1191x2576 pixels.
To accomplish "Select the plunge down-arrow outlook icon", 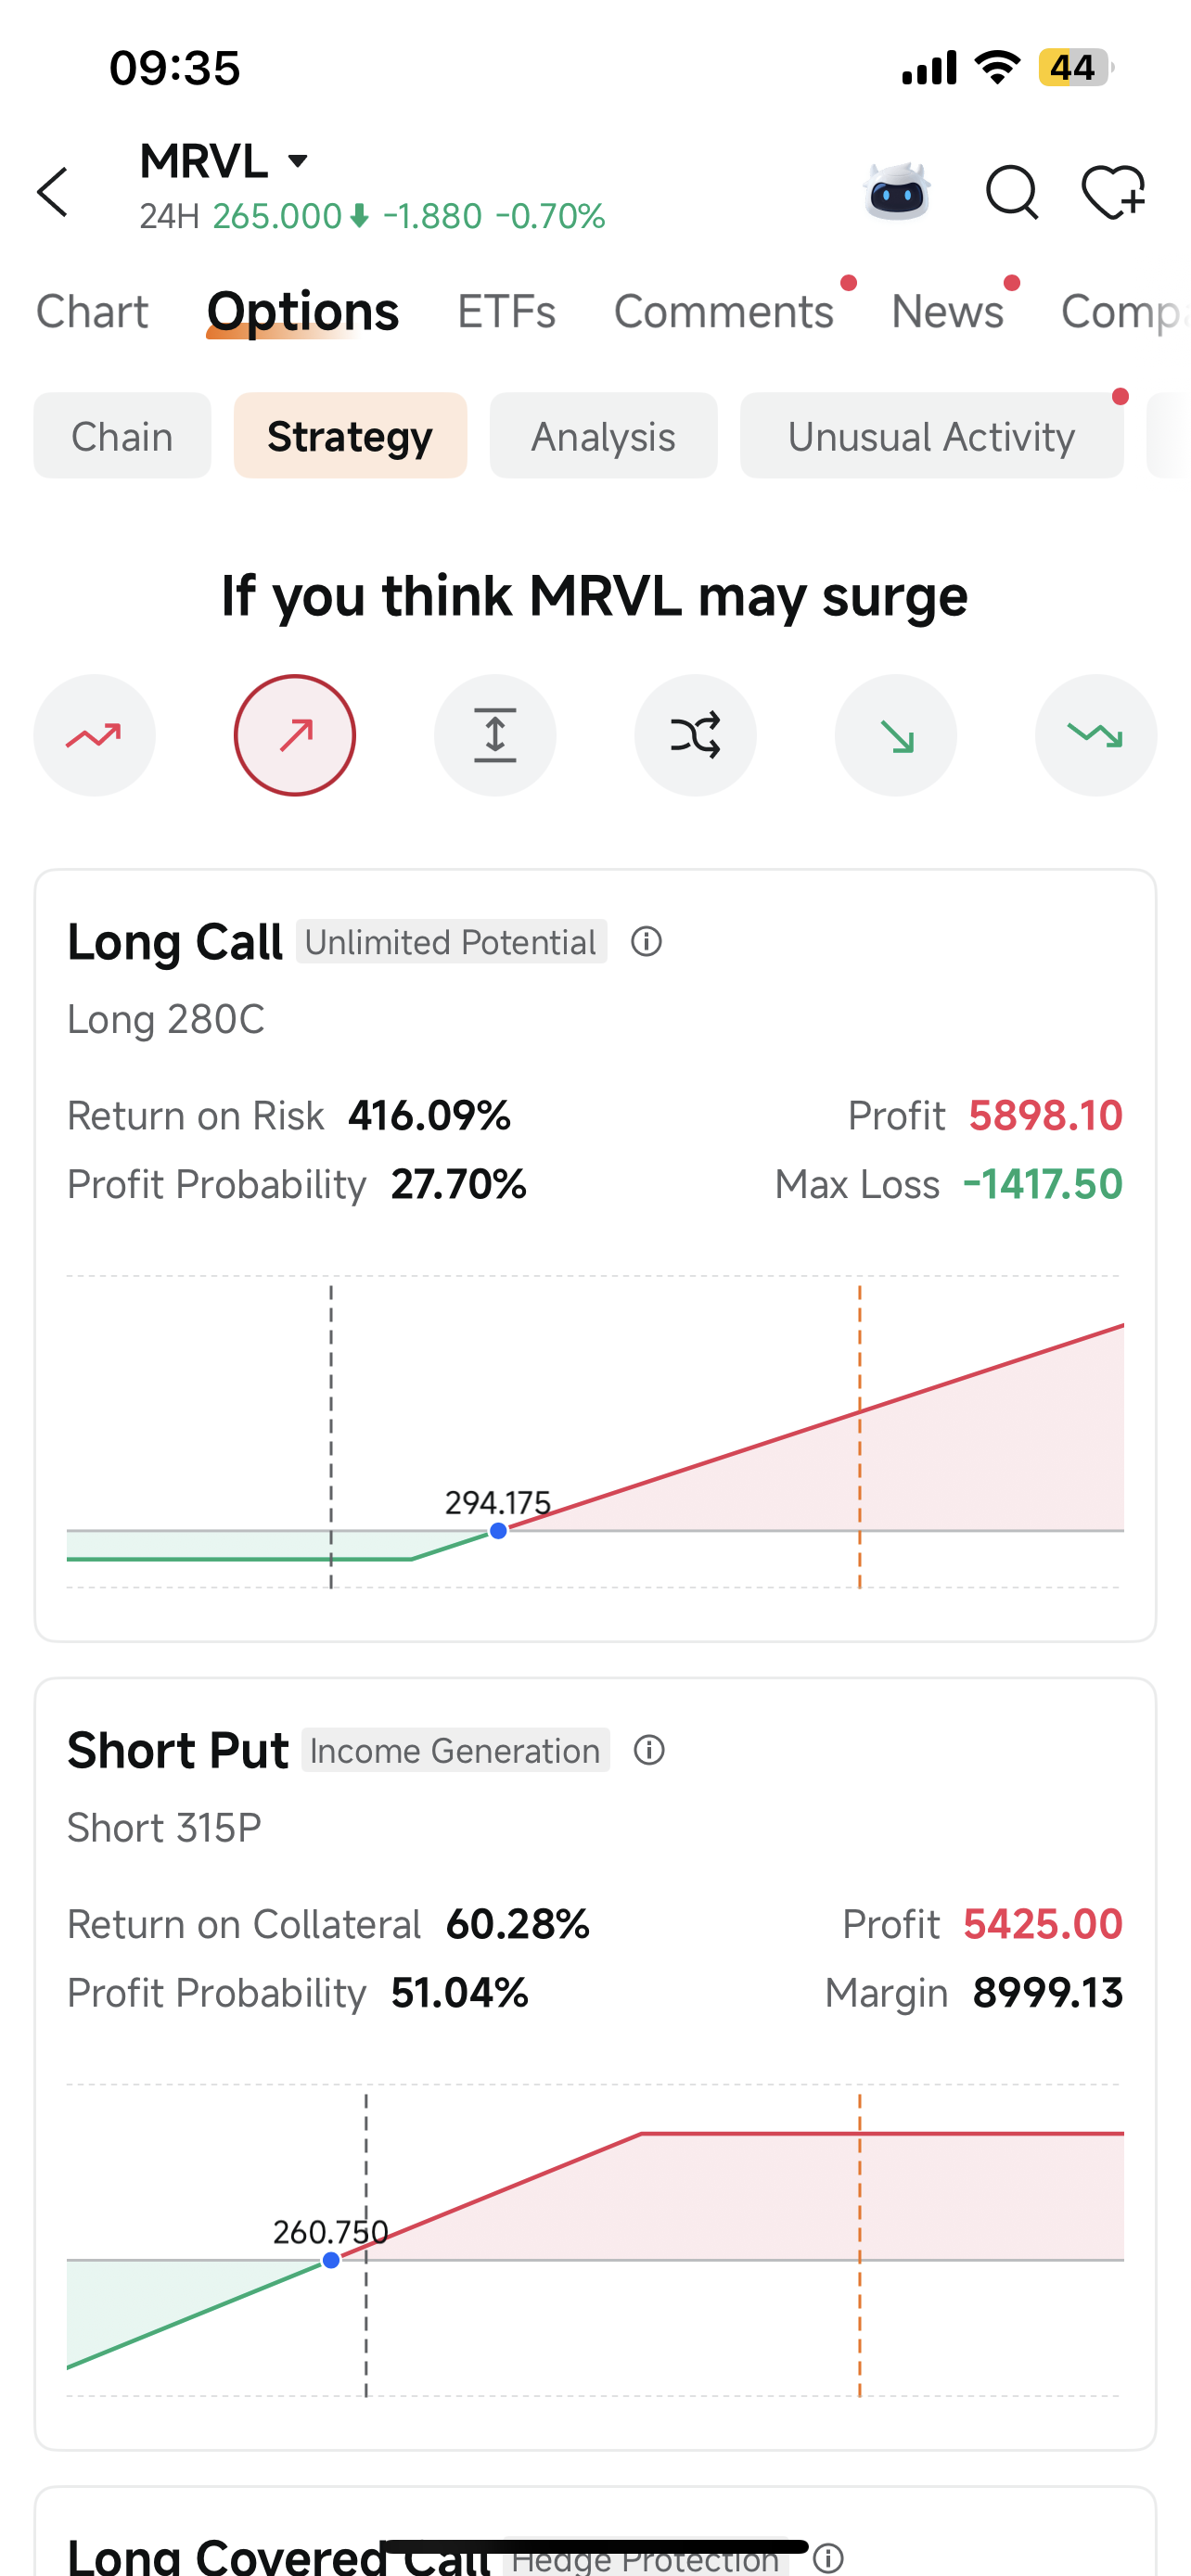I will pos(896,735).
